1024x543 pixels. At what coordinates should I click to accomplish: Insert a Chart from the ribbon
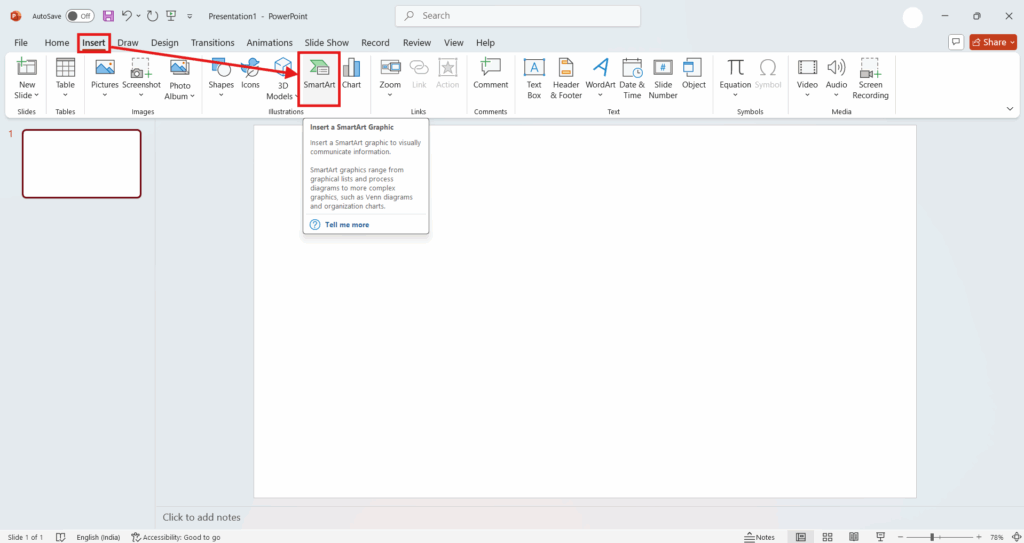351,74
